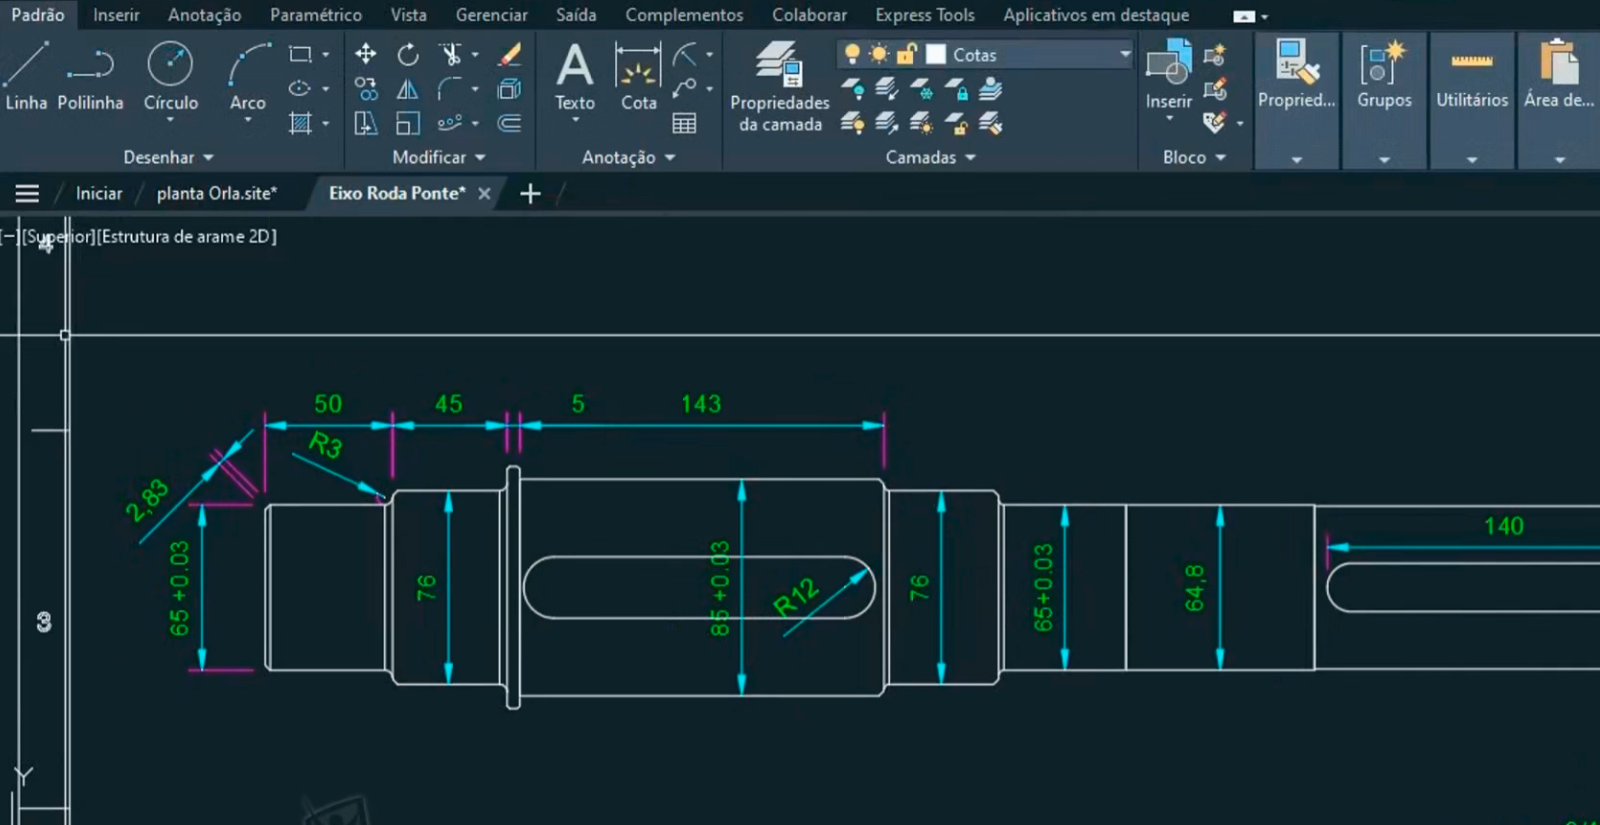Toggle the Cotas layer freeze sun icon
This screenshot has height=825, width=1600.
click(x=879, y=54)
